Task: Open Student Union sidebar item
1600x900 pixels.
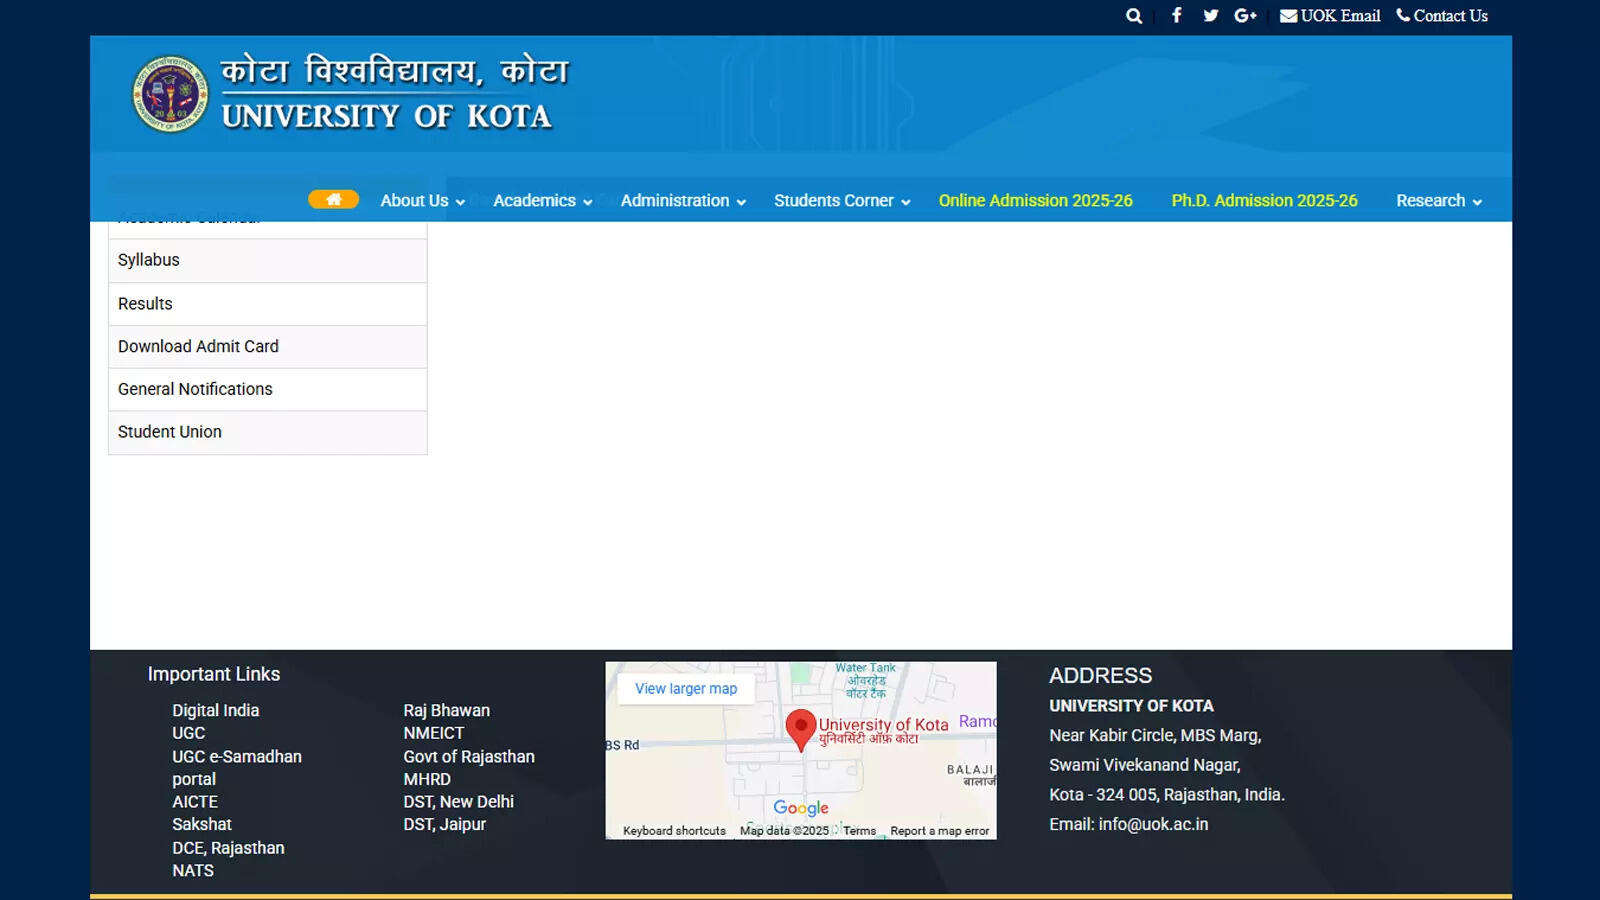Action: tap(267, 433)
